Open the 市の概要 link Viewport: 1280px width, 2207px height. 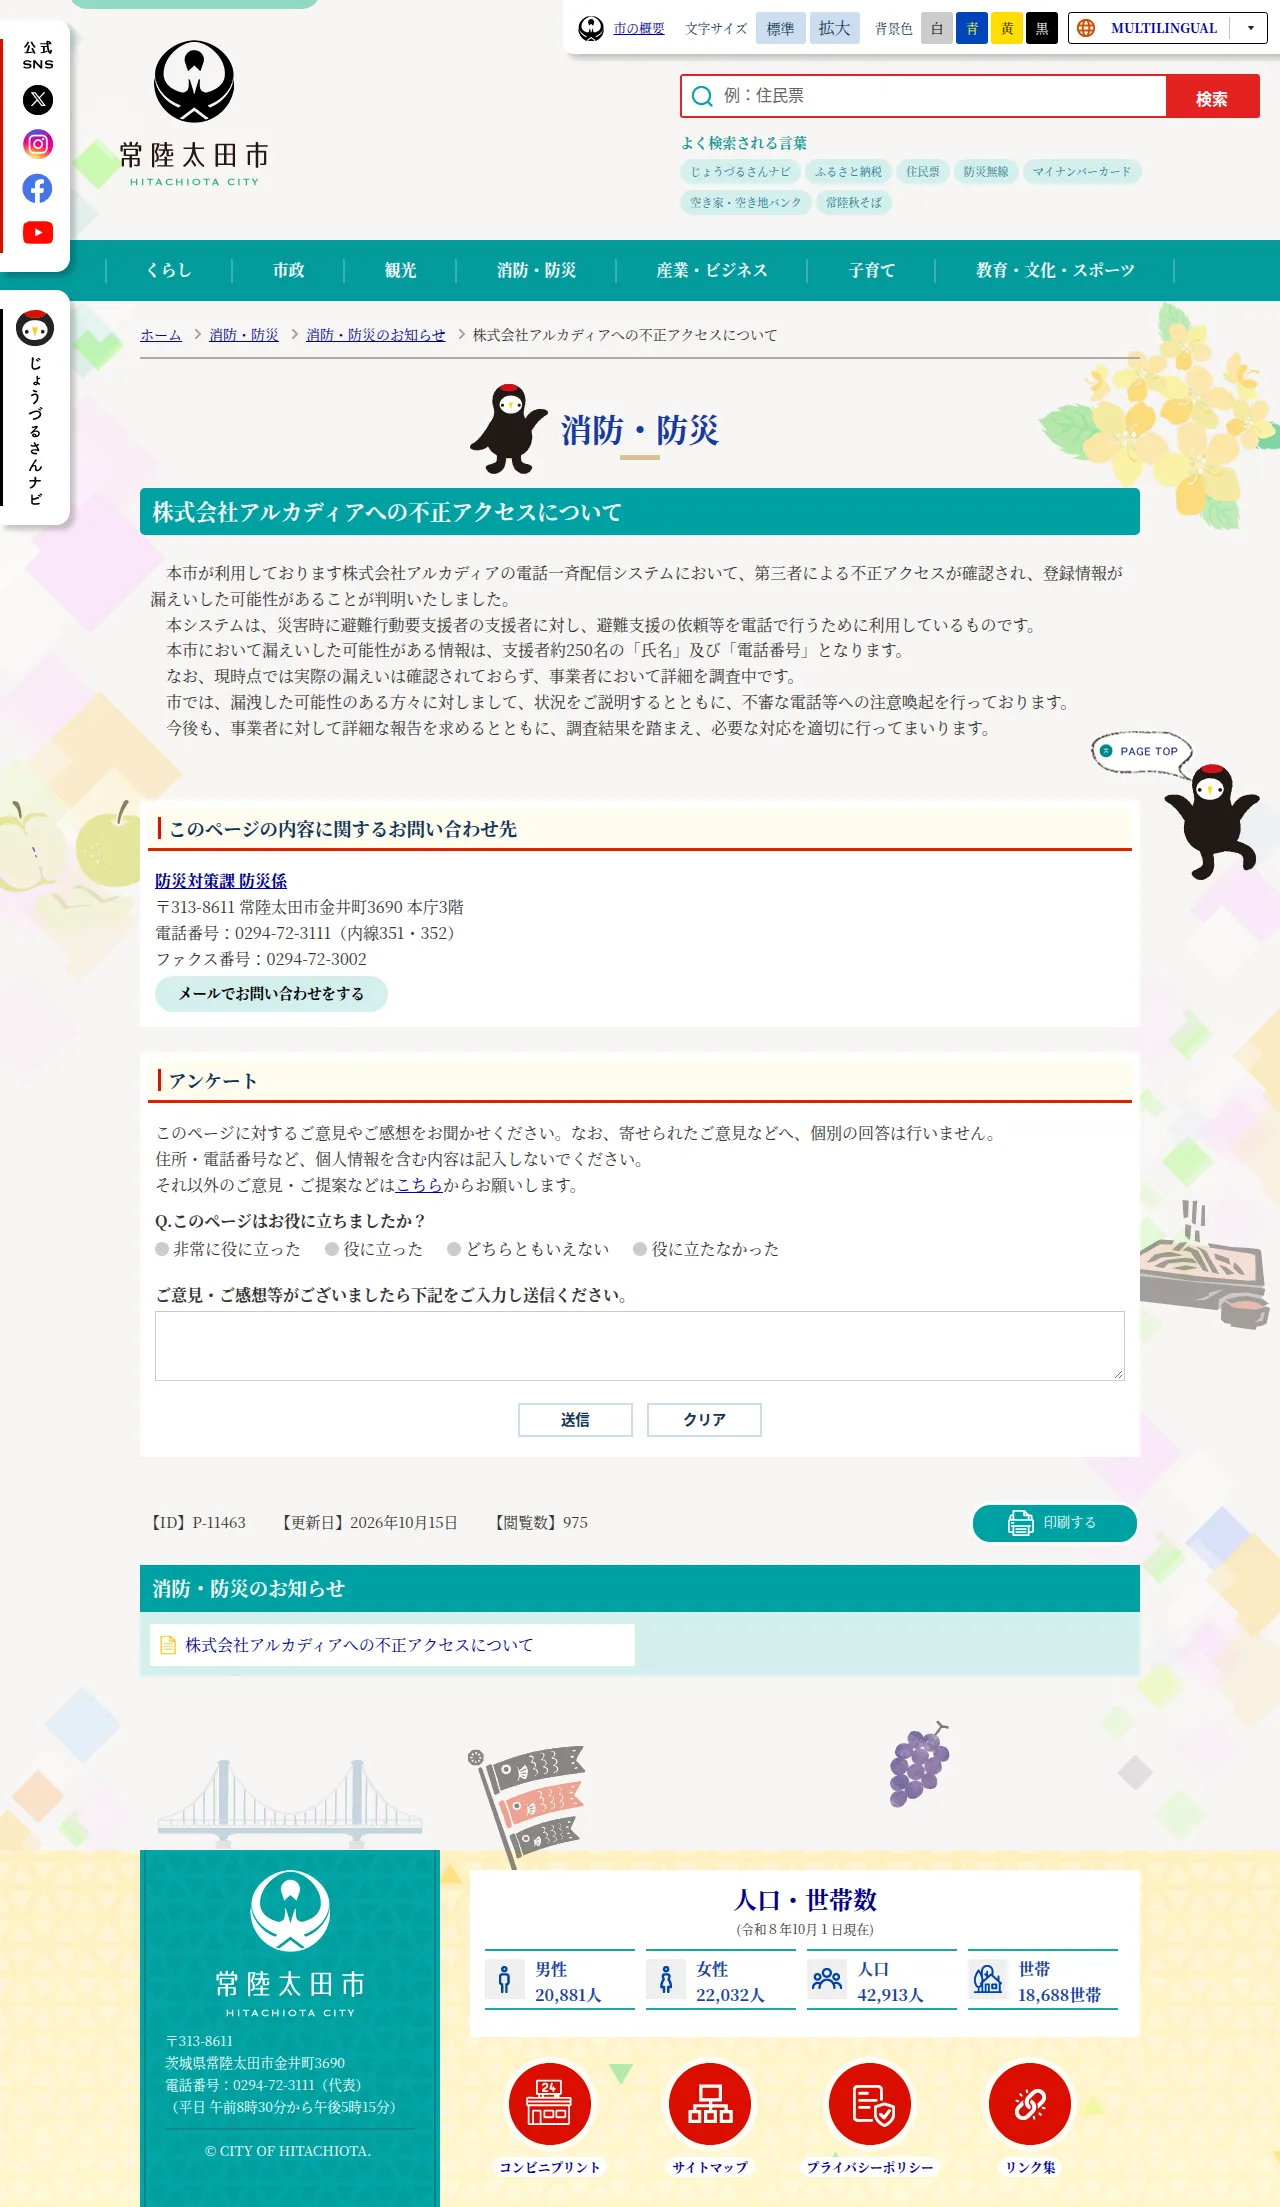pyautogui.click(x=639, y=29)
